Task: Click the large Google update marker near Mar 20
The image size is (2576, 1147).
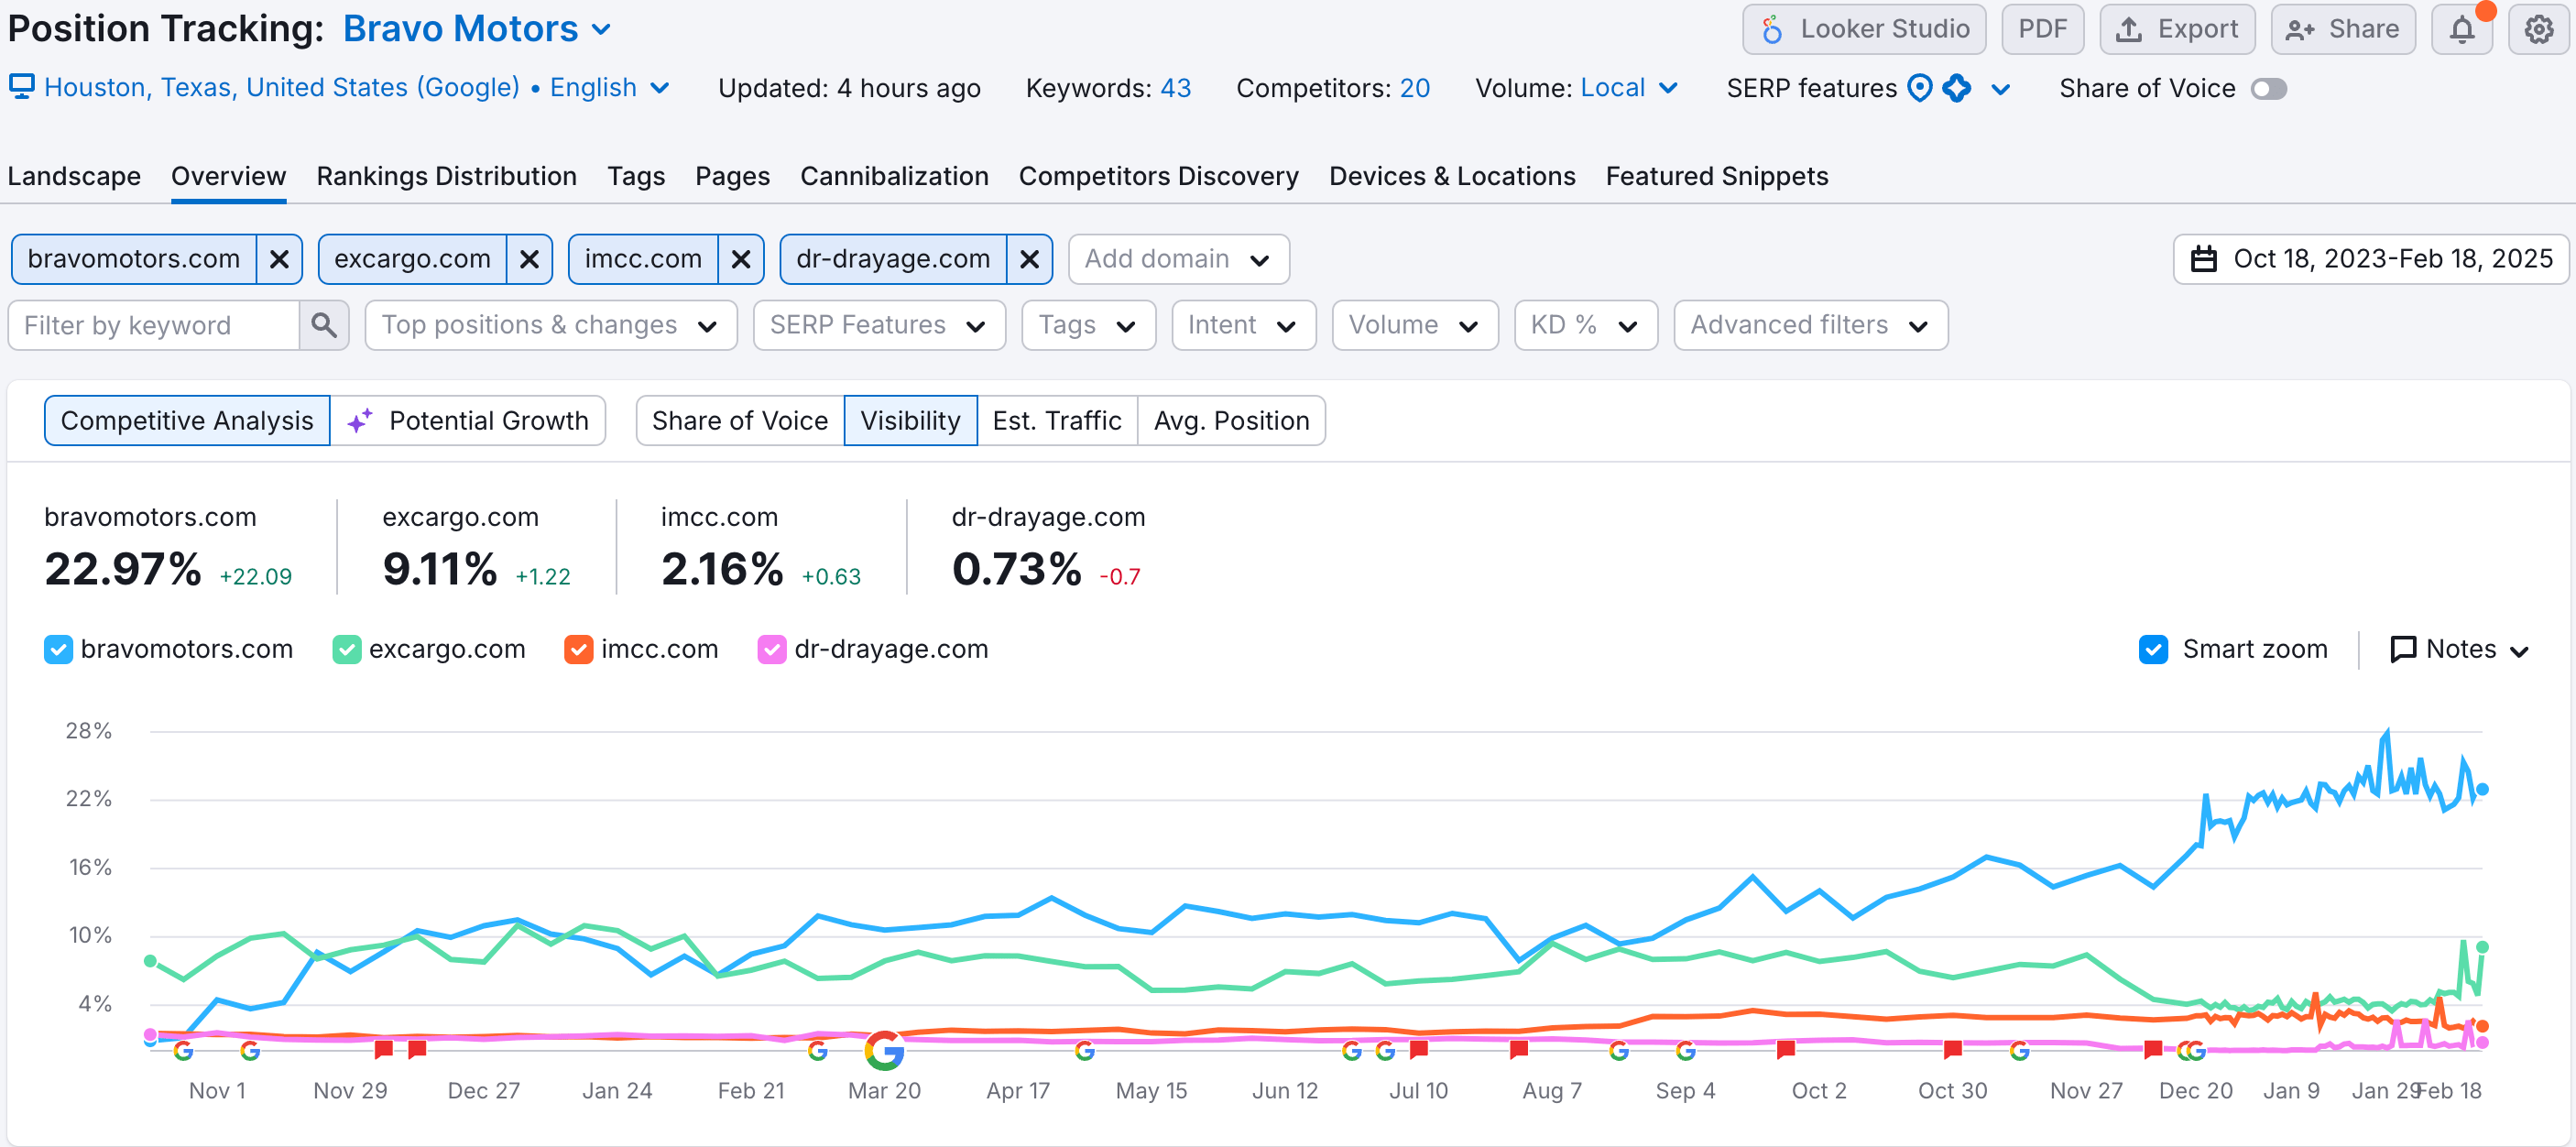Action: [884, 1050]
